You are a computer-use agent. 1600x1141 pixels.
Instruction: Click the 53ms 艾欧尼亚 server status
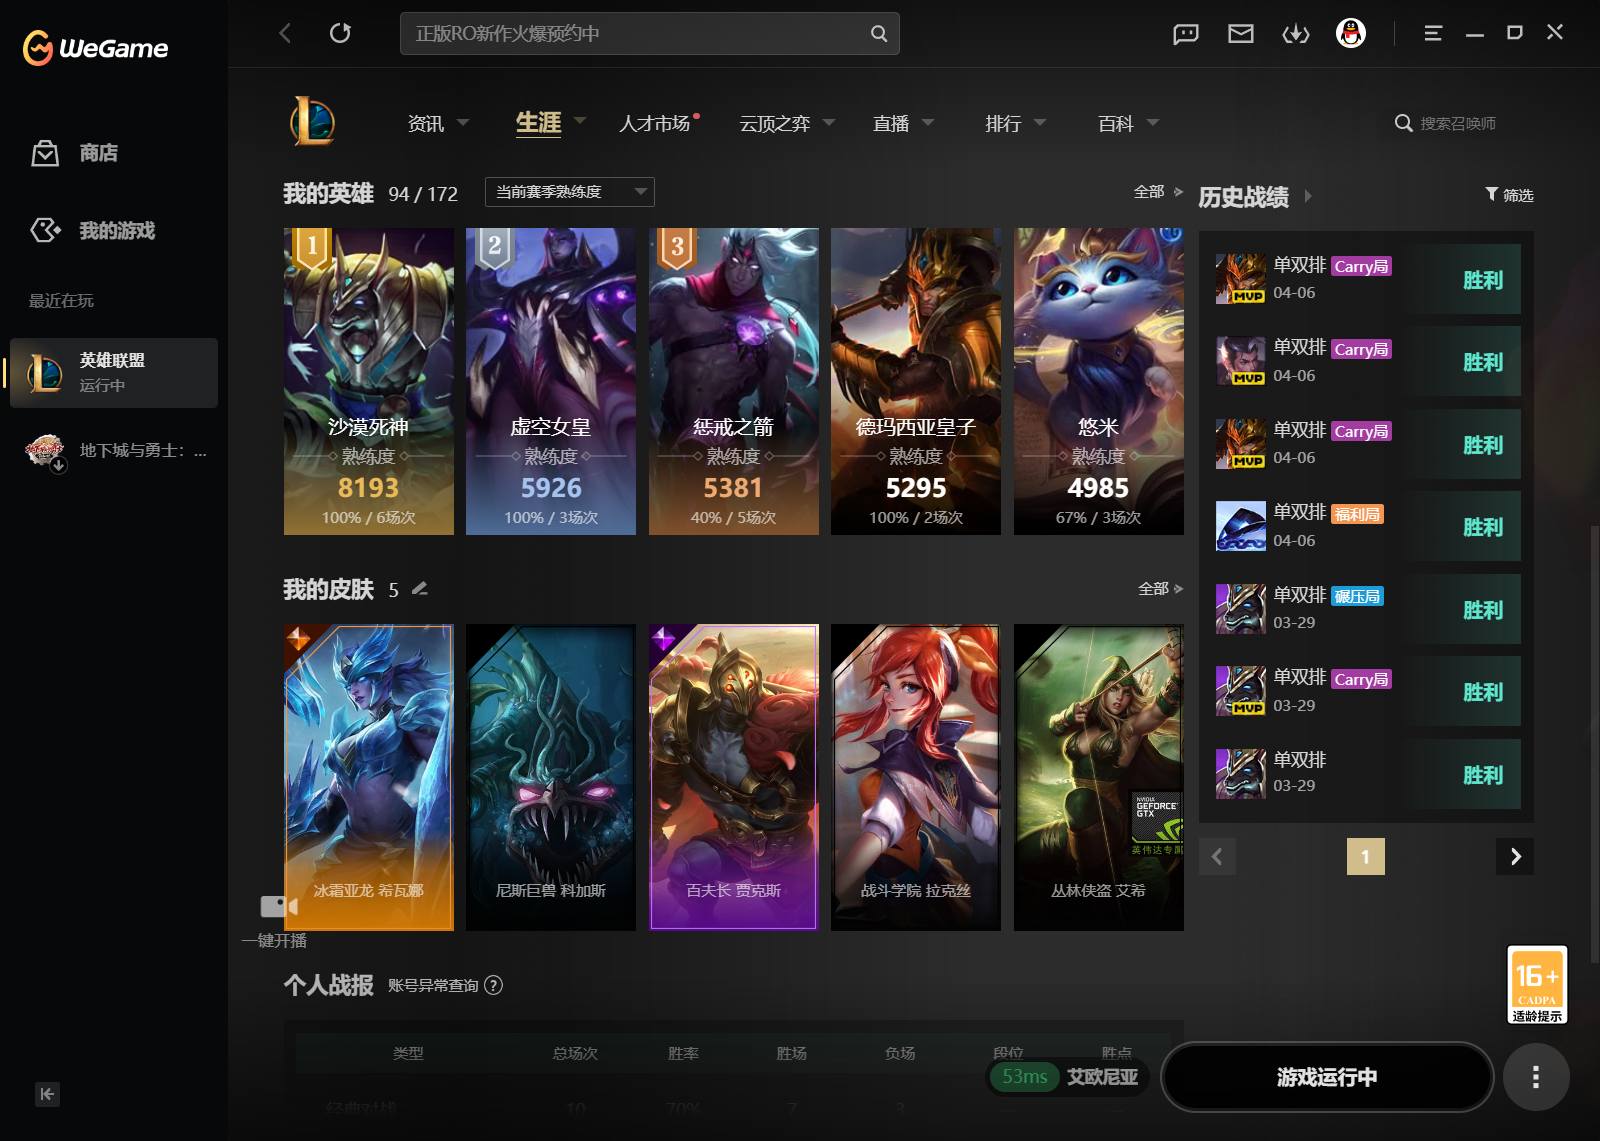point(1068,1077)
